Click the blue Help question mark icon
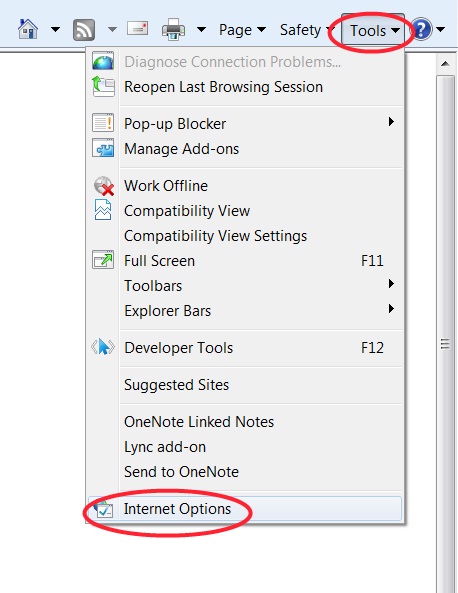The height and width of the screenshot is (593, 458). [x=421, y=29]
